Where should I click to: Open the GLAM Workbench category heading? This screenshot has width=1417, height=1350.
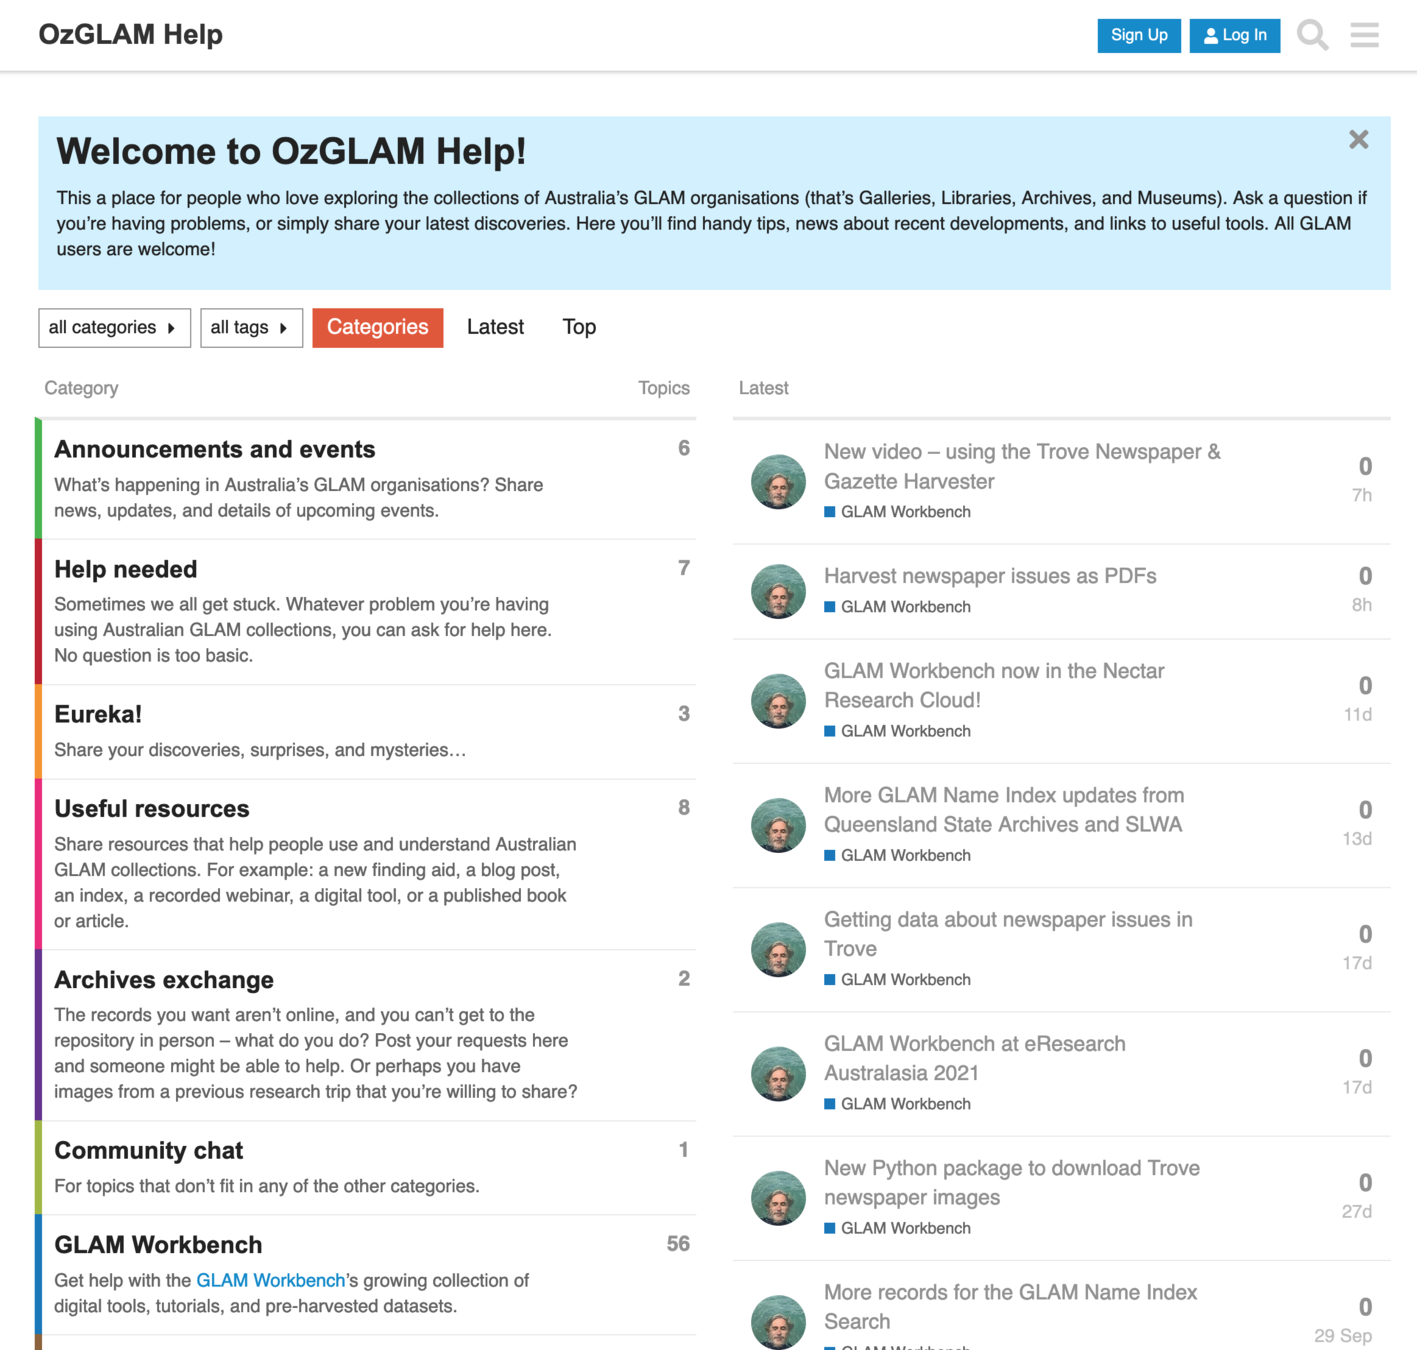(x=158, y=1244)
